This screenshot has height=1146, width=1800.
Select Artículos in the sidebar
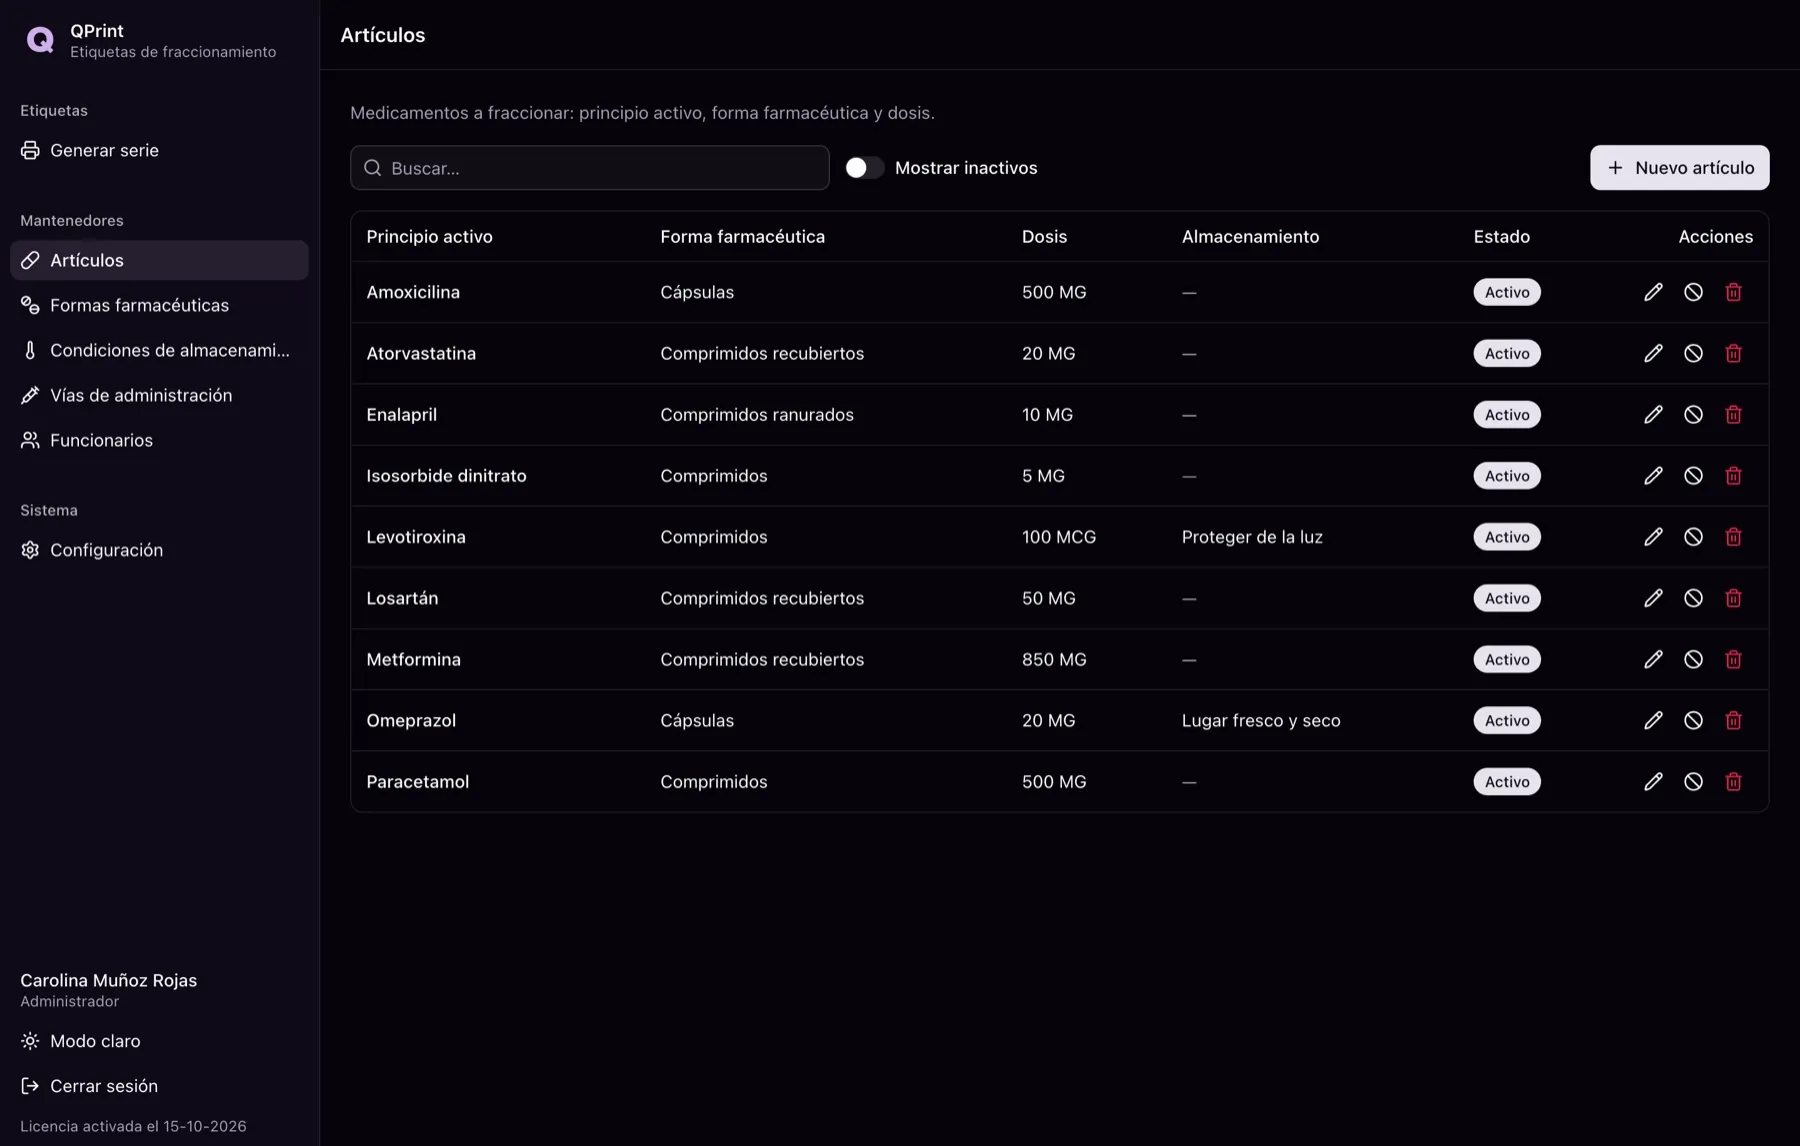click(159, 260)
